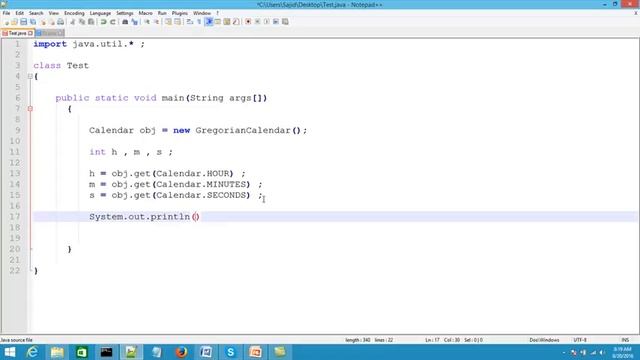The height and width of the screenshot is (360, 640).
Task: Collapse the main method fold marker on line 7
Action: (30, 109)
